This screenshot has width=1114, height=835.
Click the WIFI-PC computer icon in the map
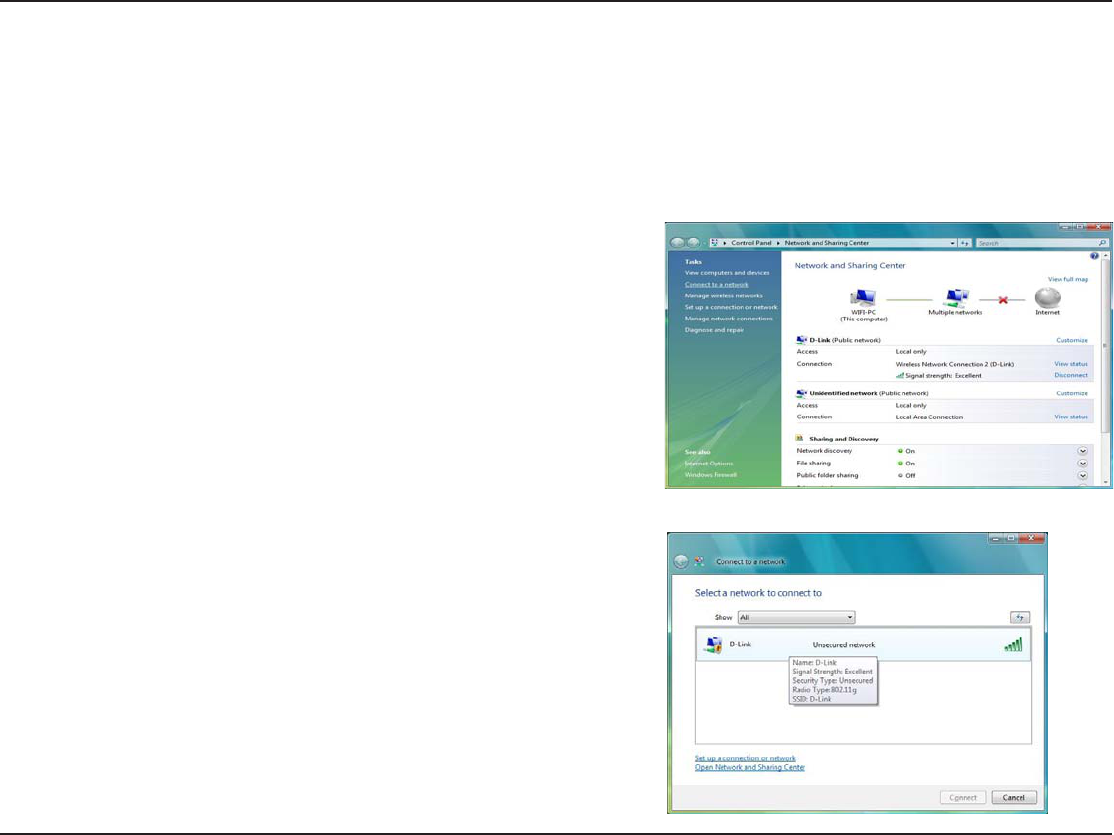pyautogui.click(x=862, y=297)
